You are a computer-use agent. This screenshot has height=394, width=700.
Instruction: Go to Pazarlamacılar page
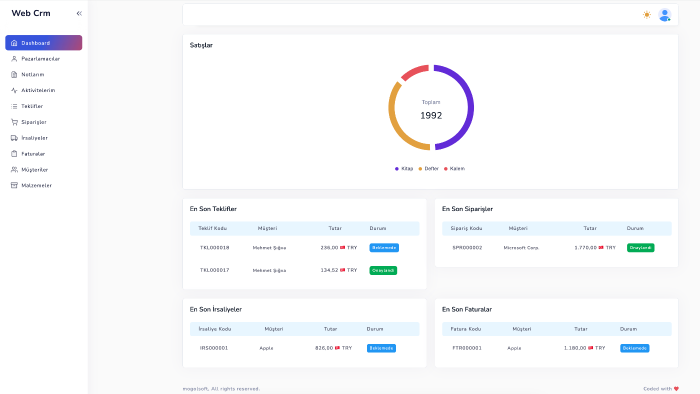pos(44,59)
